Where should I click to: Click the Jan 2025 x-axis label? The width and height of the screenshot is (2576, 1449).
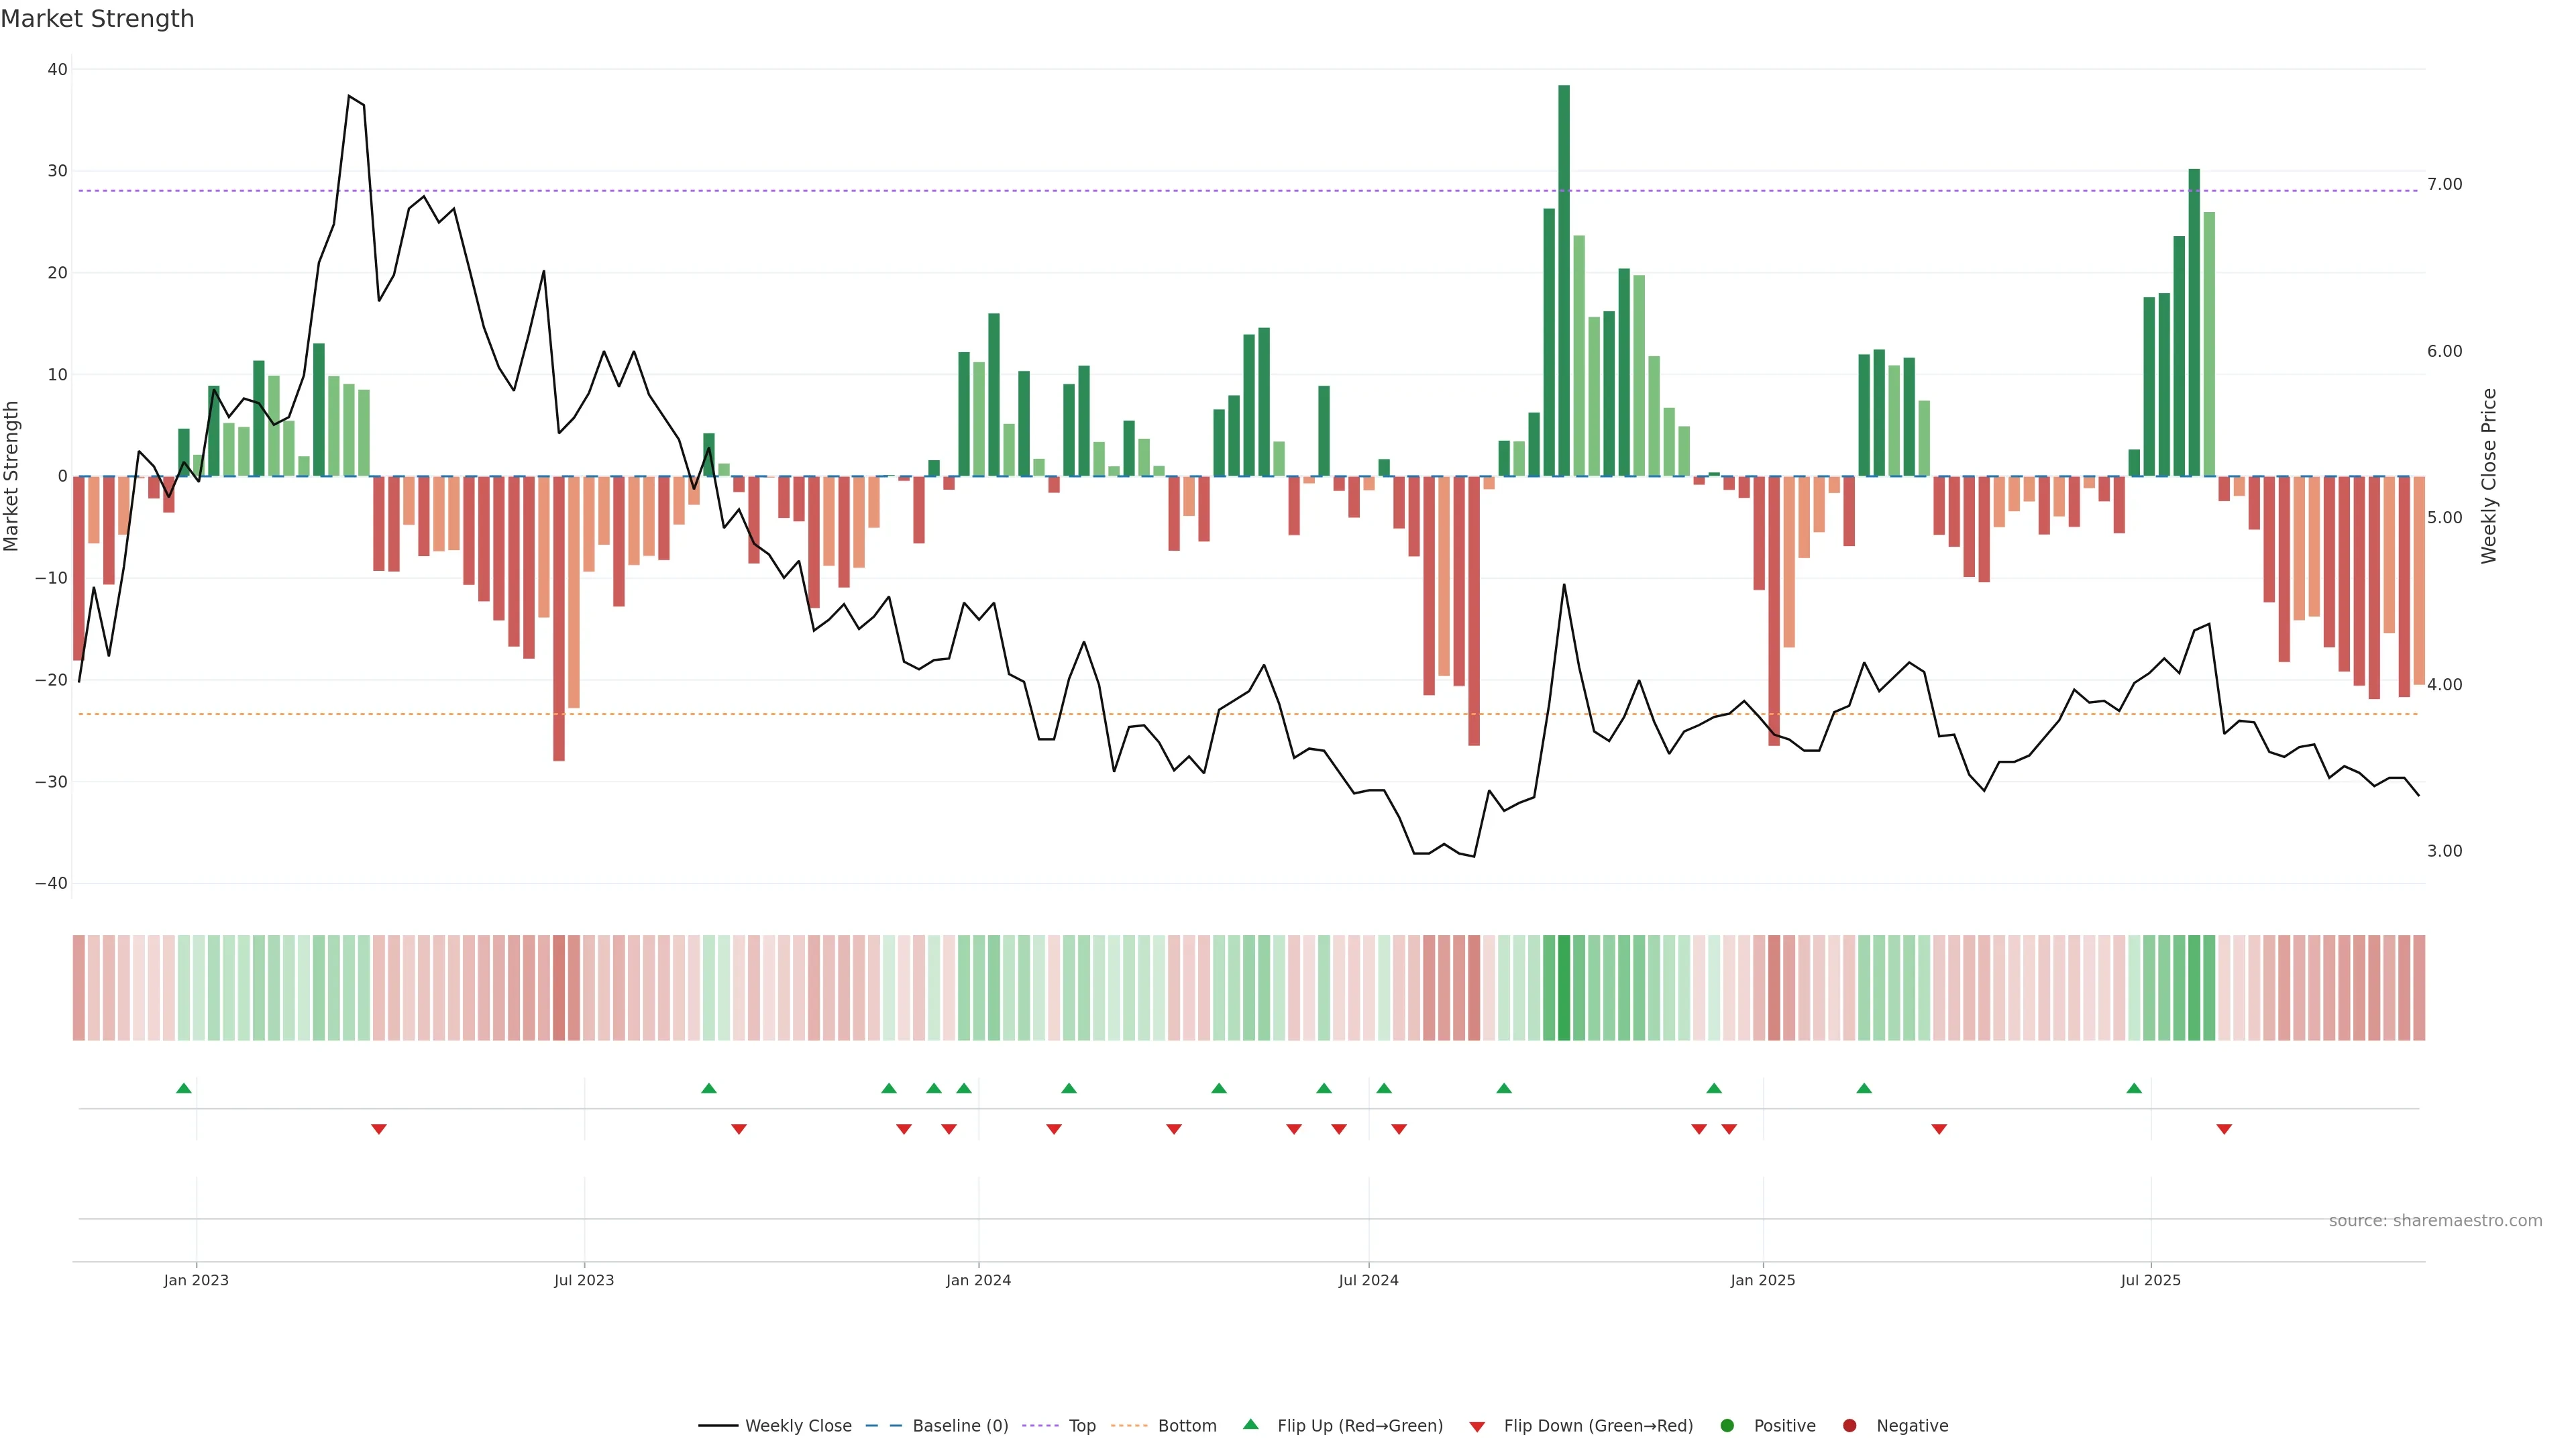(1763, 1280)
